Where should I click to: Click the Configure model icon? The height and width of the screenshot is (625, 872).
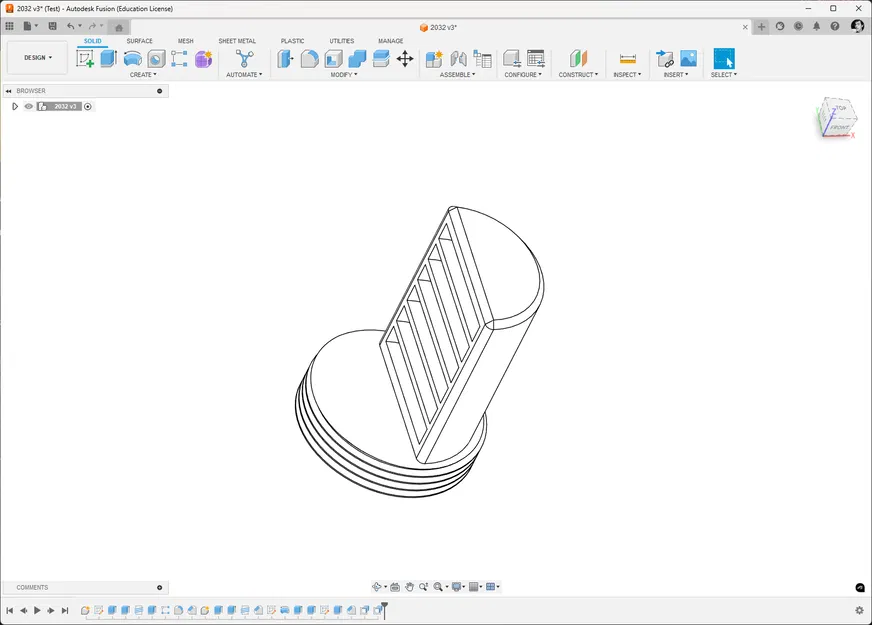(x=512, y=58)
